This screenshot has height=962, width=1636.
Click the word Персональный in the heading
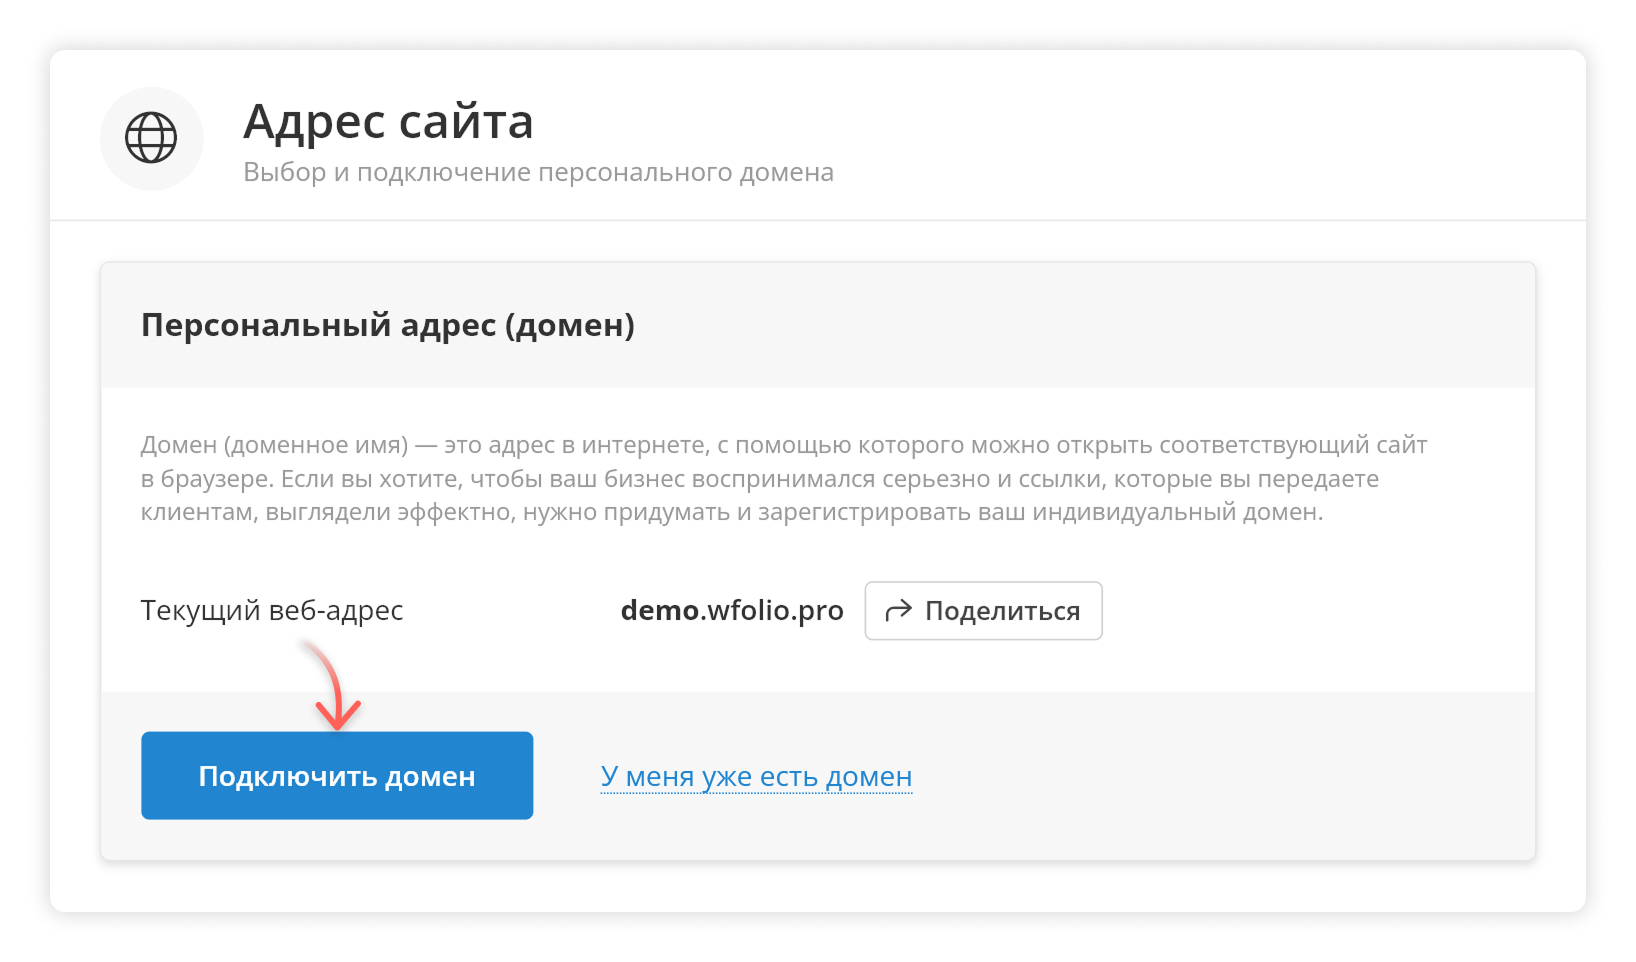pyautogui.click(x=266, y=325)
